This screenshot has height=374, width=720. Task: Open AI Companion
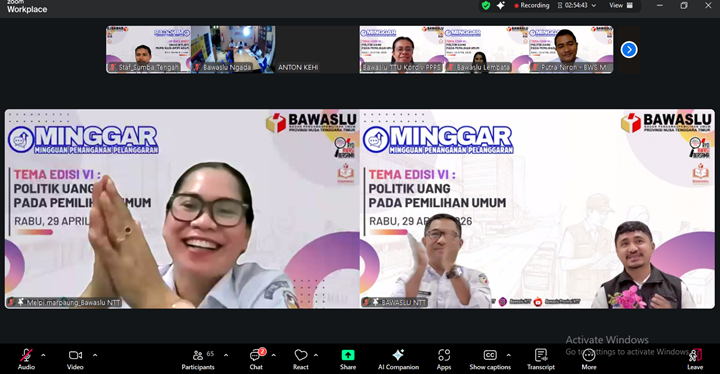(398, 359)
